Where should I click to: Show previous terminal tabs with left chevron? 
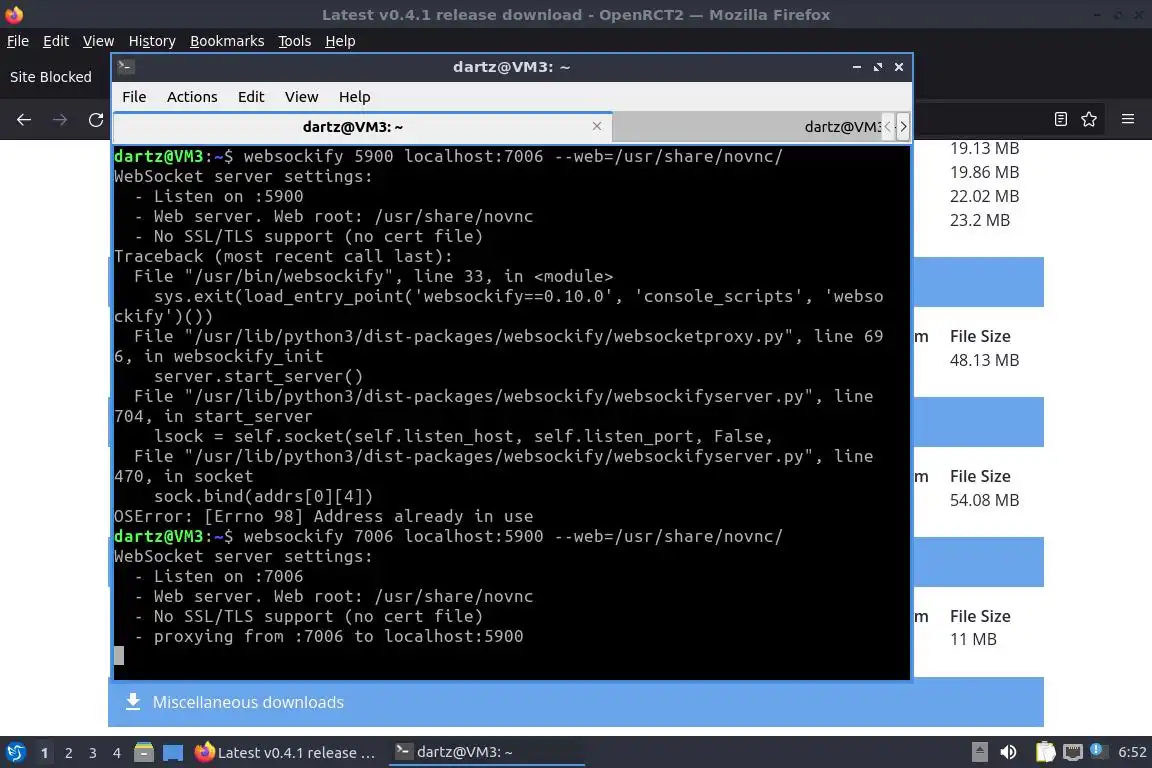[888, 126]
